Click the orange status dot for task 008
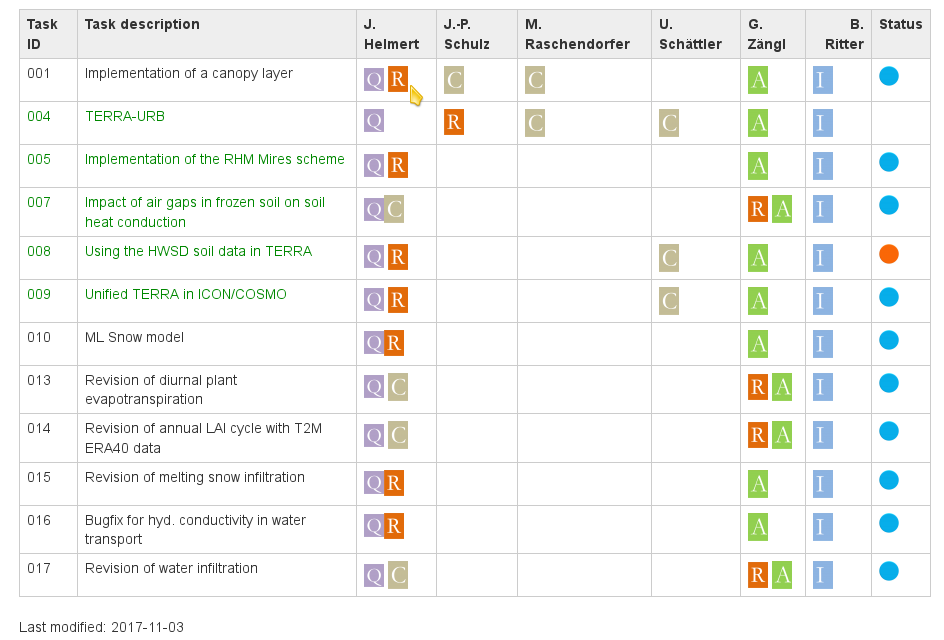944x640 pixels. click(x=888, y=254)
